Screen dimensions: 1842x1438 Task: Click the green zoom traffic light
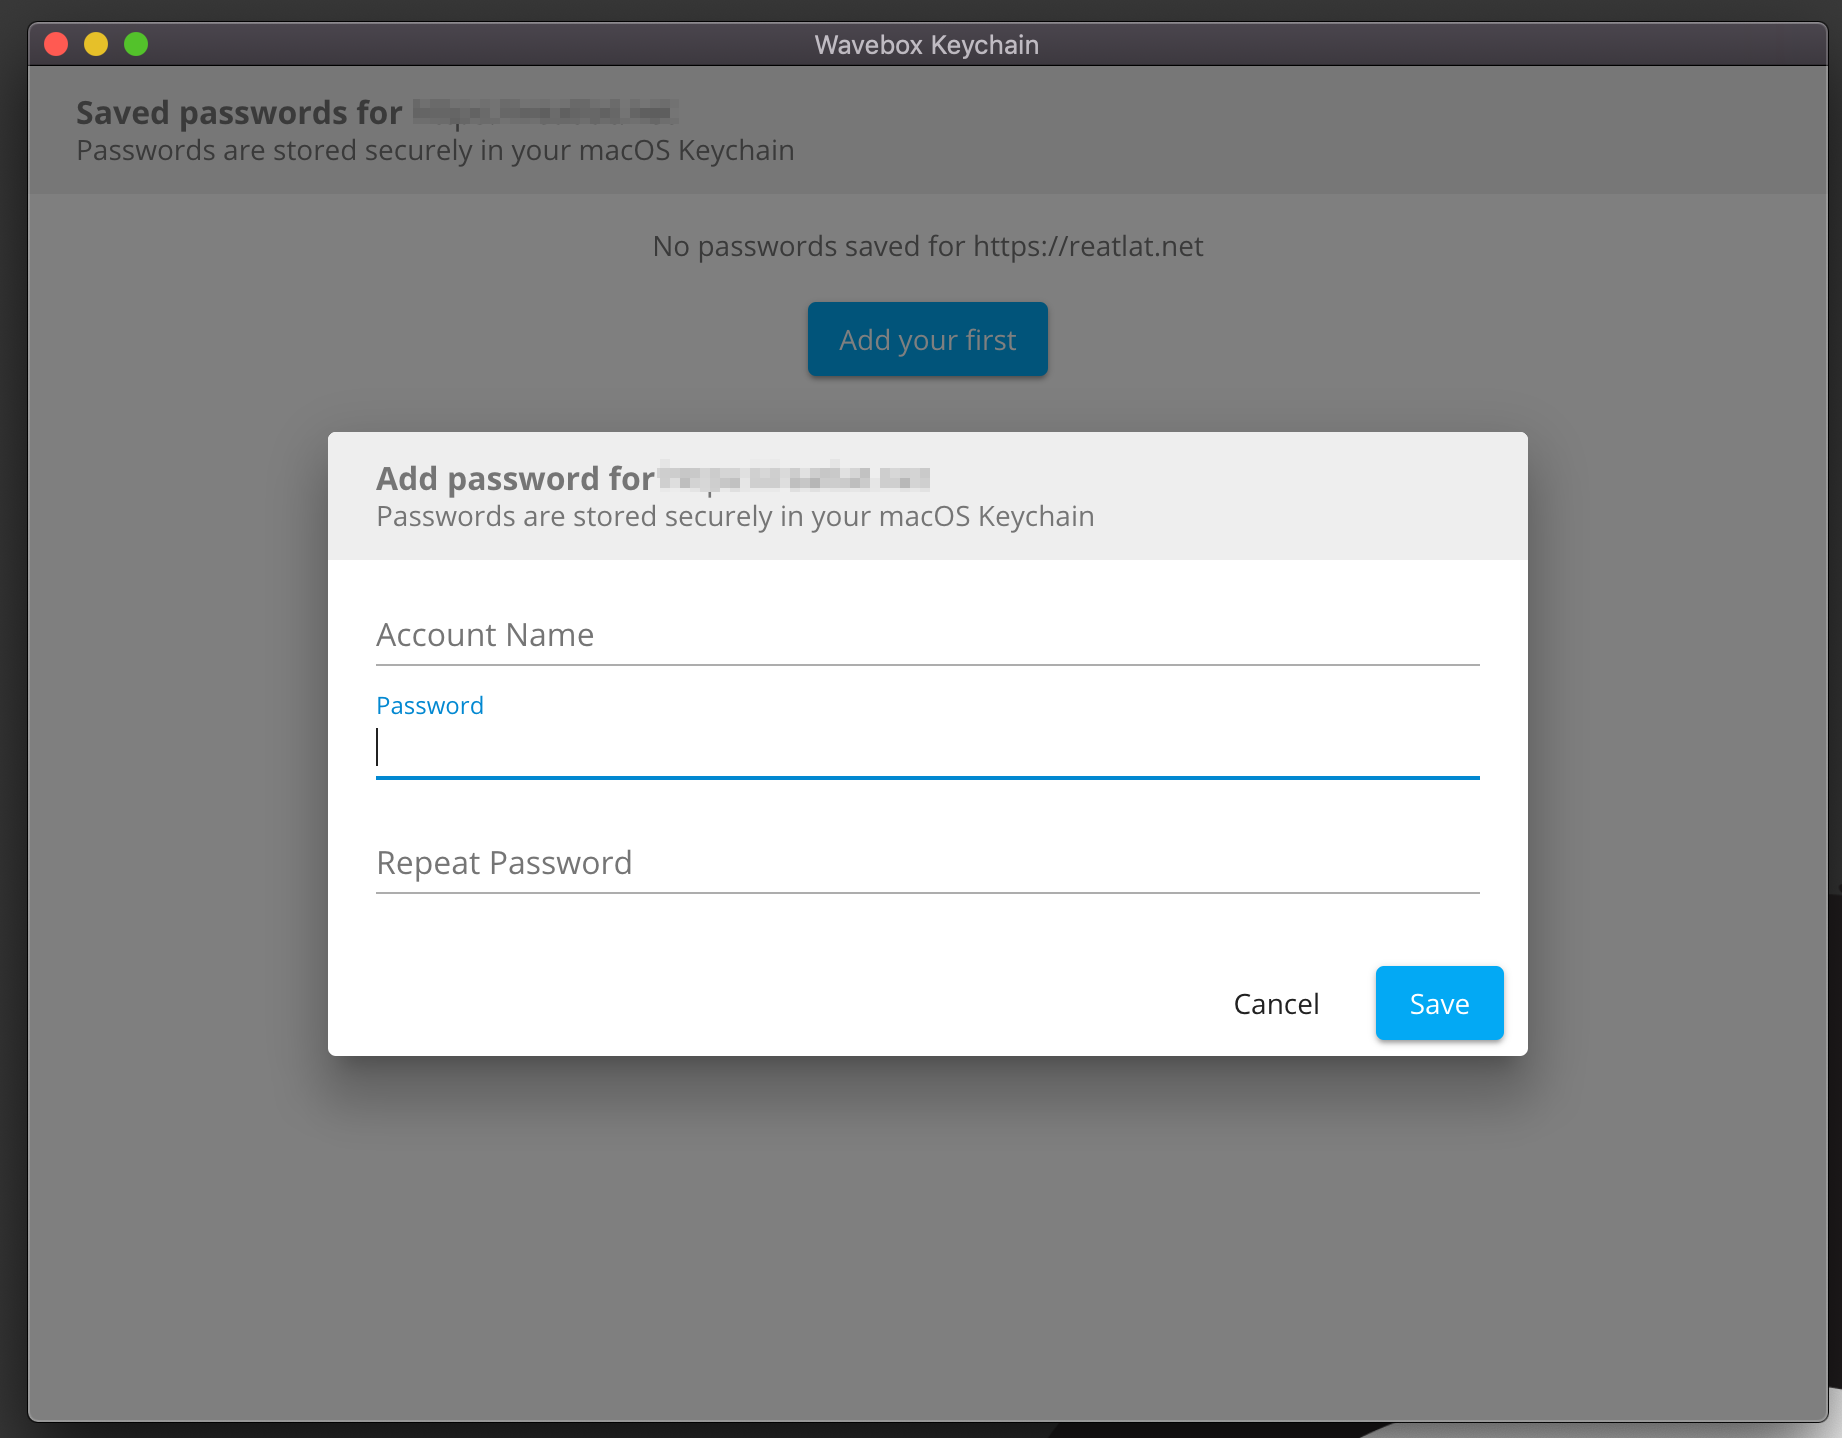(137, 44)
